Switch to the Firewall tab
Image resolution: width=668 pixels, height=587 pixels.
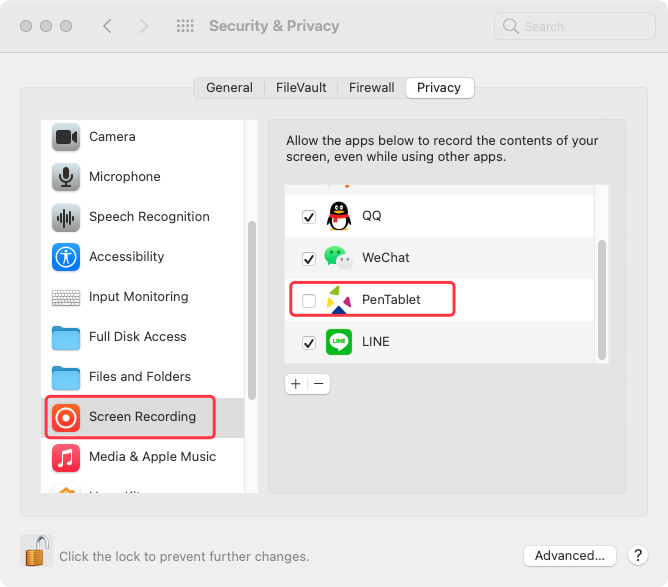pos(371,88)
